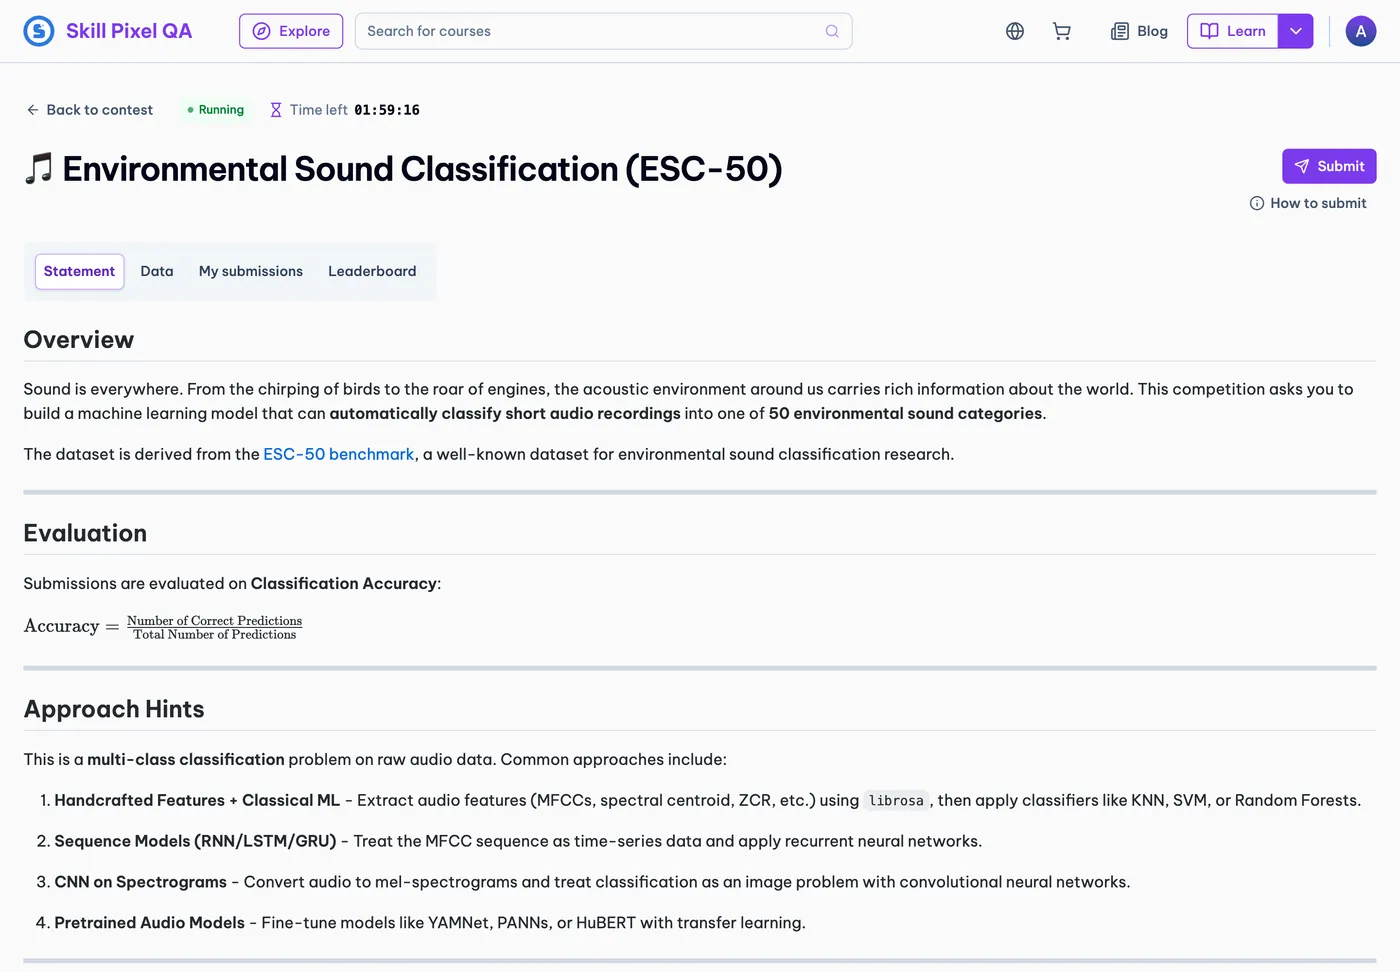
Task: Click the search magnifier icon
Action: [832, 31]
